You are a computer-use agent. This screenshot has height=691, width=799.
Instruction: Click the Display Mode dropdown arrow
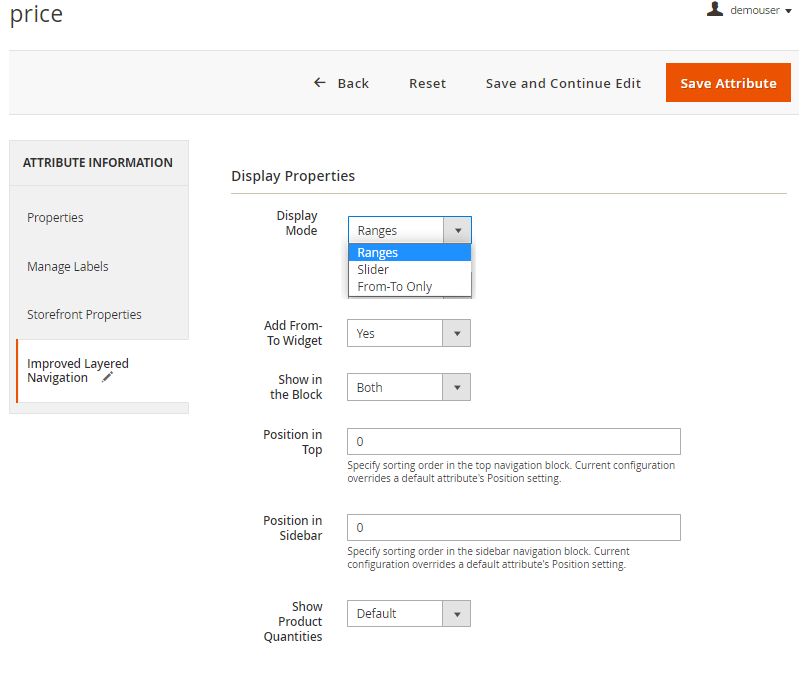click(457, 230)
